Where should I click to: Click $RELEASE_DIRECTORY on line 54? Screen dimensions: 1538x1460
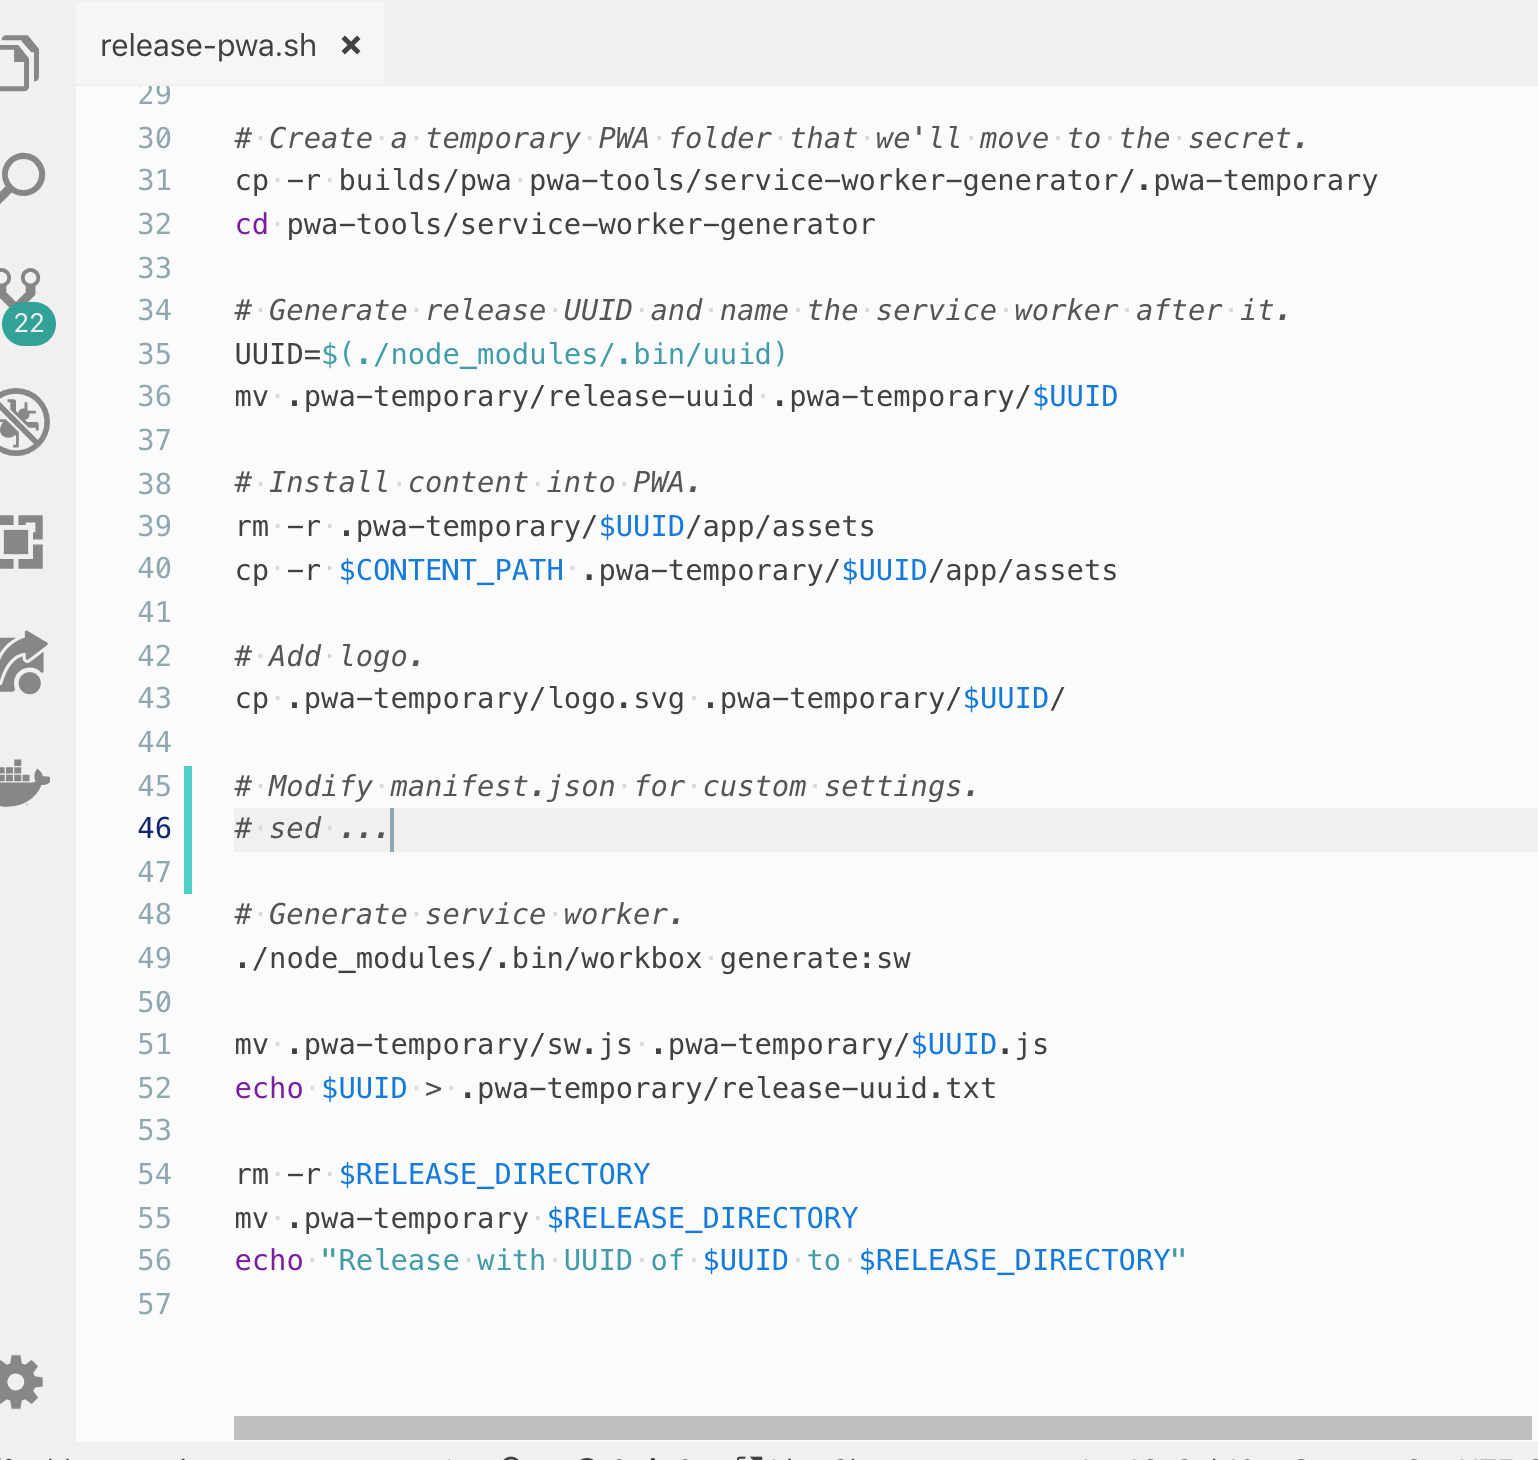pyautogui.click(x=492, y=1174)
